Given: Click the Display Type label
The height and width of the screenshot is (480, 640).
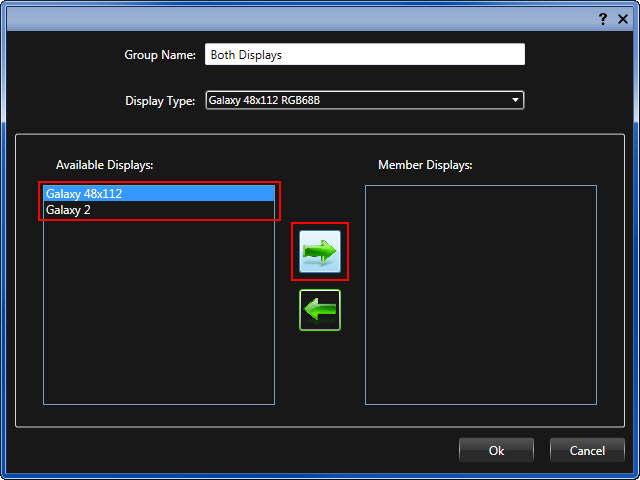Looking at the screenshot, I should click(160, 100).
